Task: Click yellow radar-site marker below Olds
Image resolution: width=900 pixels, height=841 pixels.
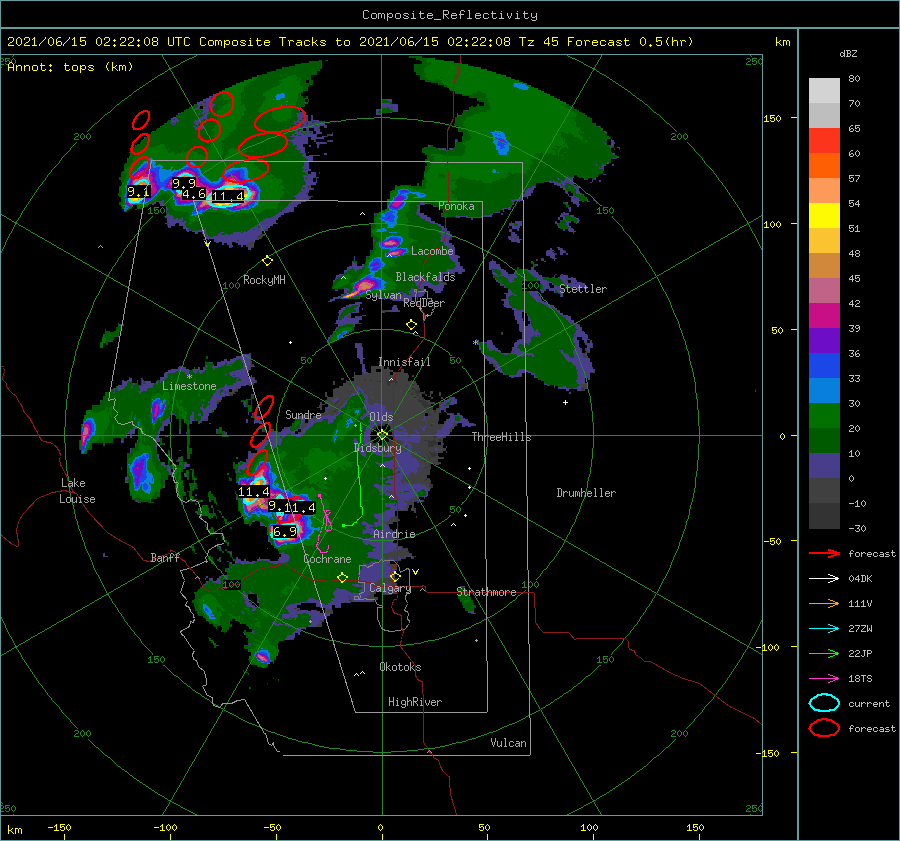Action: [382, 435]
